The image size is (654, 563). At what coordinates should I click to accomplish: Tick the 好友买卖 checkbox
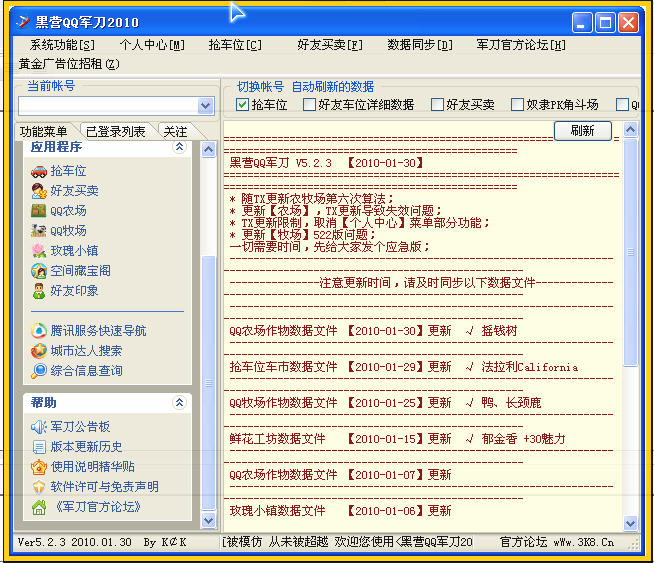(x=437, y=104)
